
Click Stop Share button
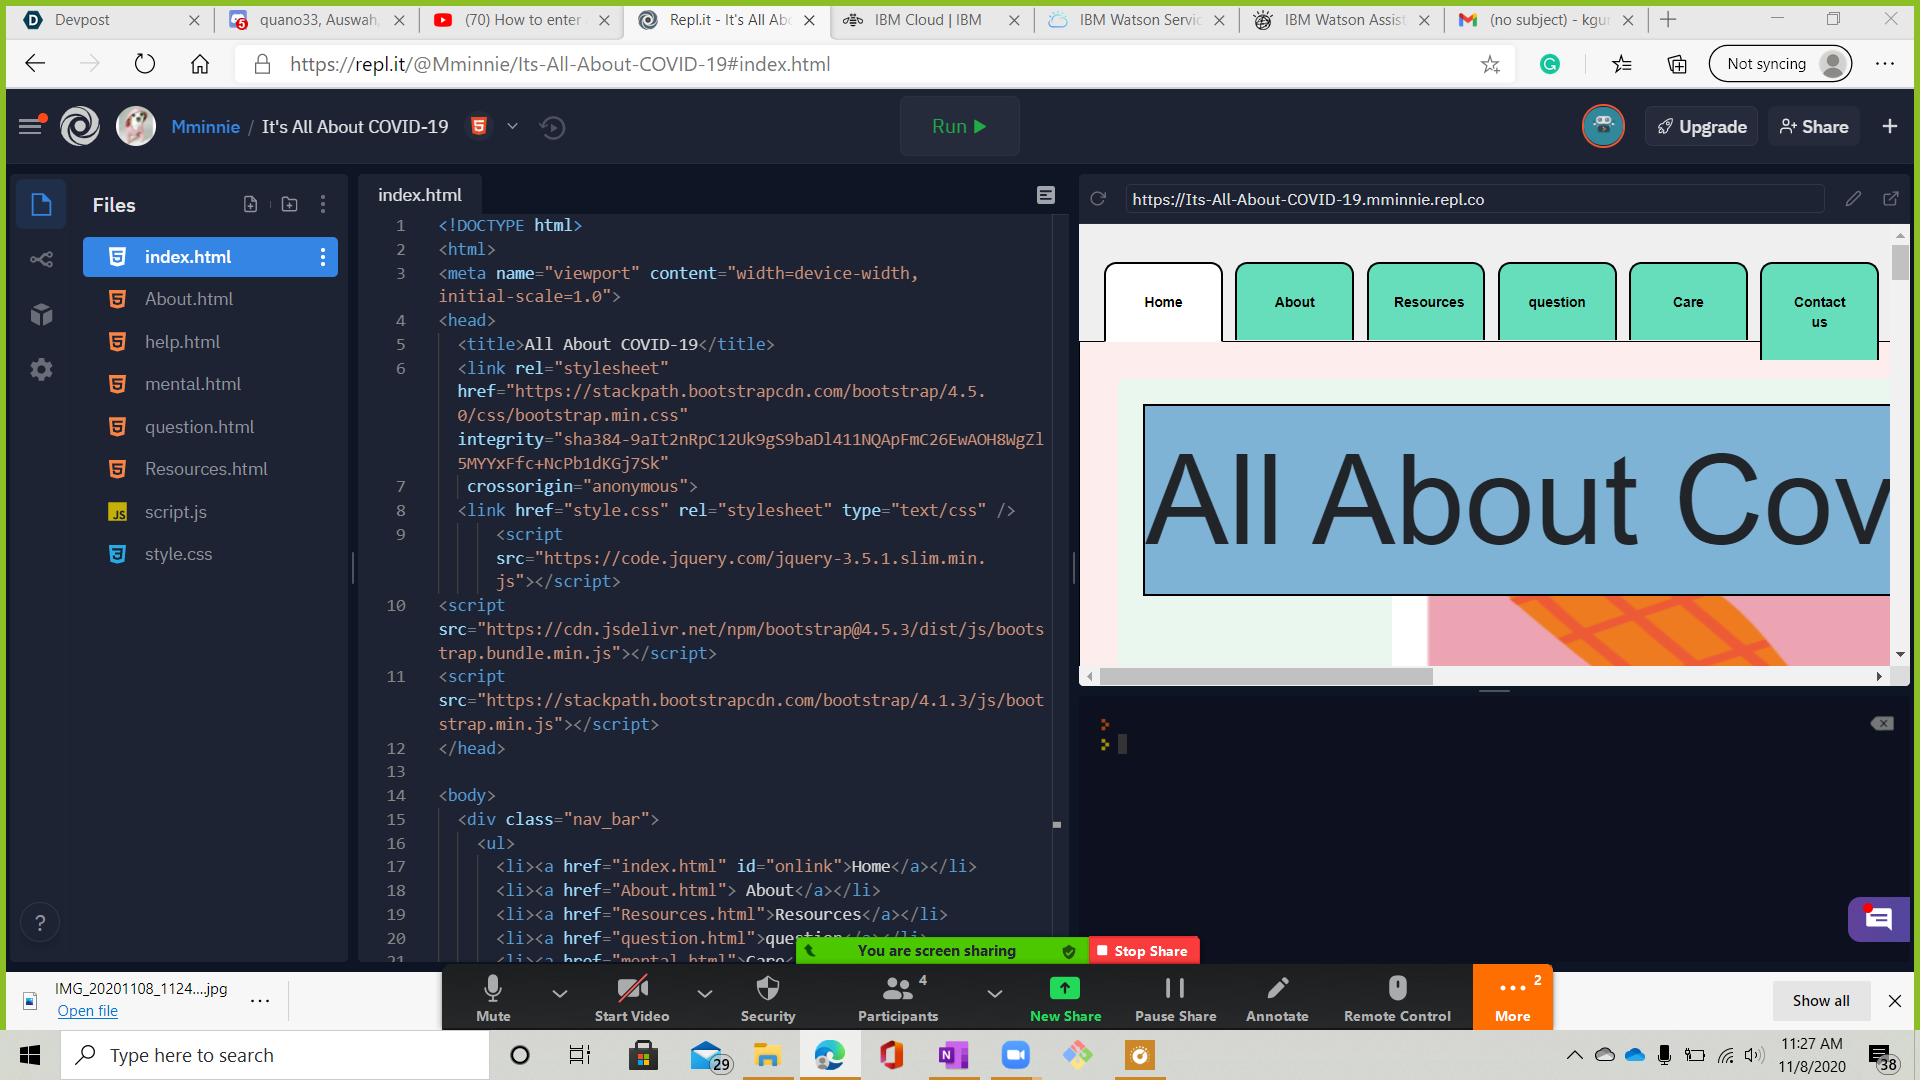(x=1143, y=951)
